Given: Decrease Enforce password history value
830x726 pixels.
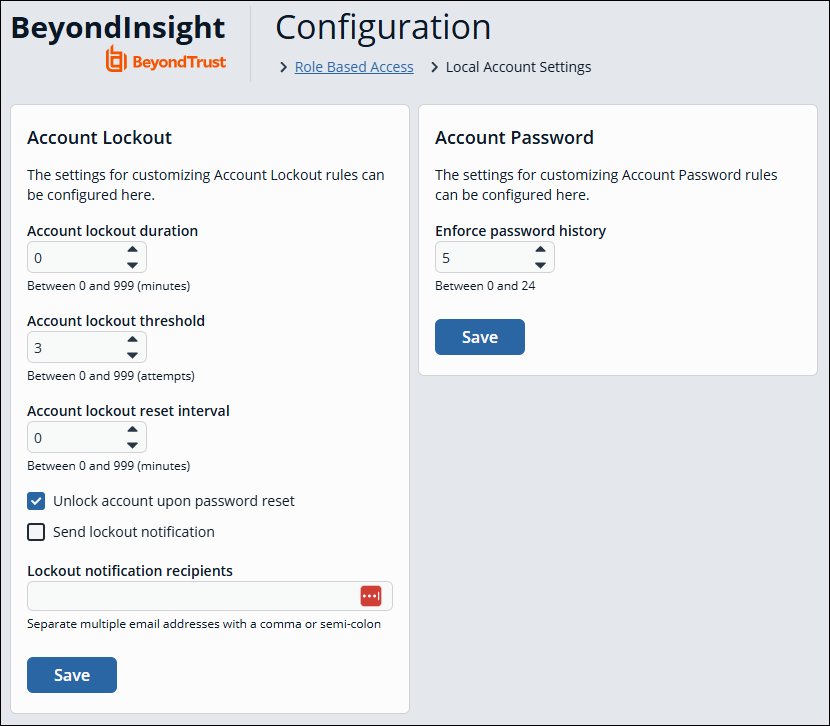Looking at the screenshot, I should [540, 265].
